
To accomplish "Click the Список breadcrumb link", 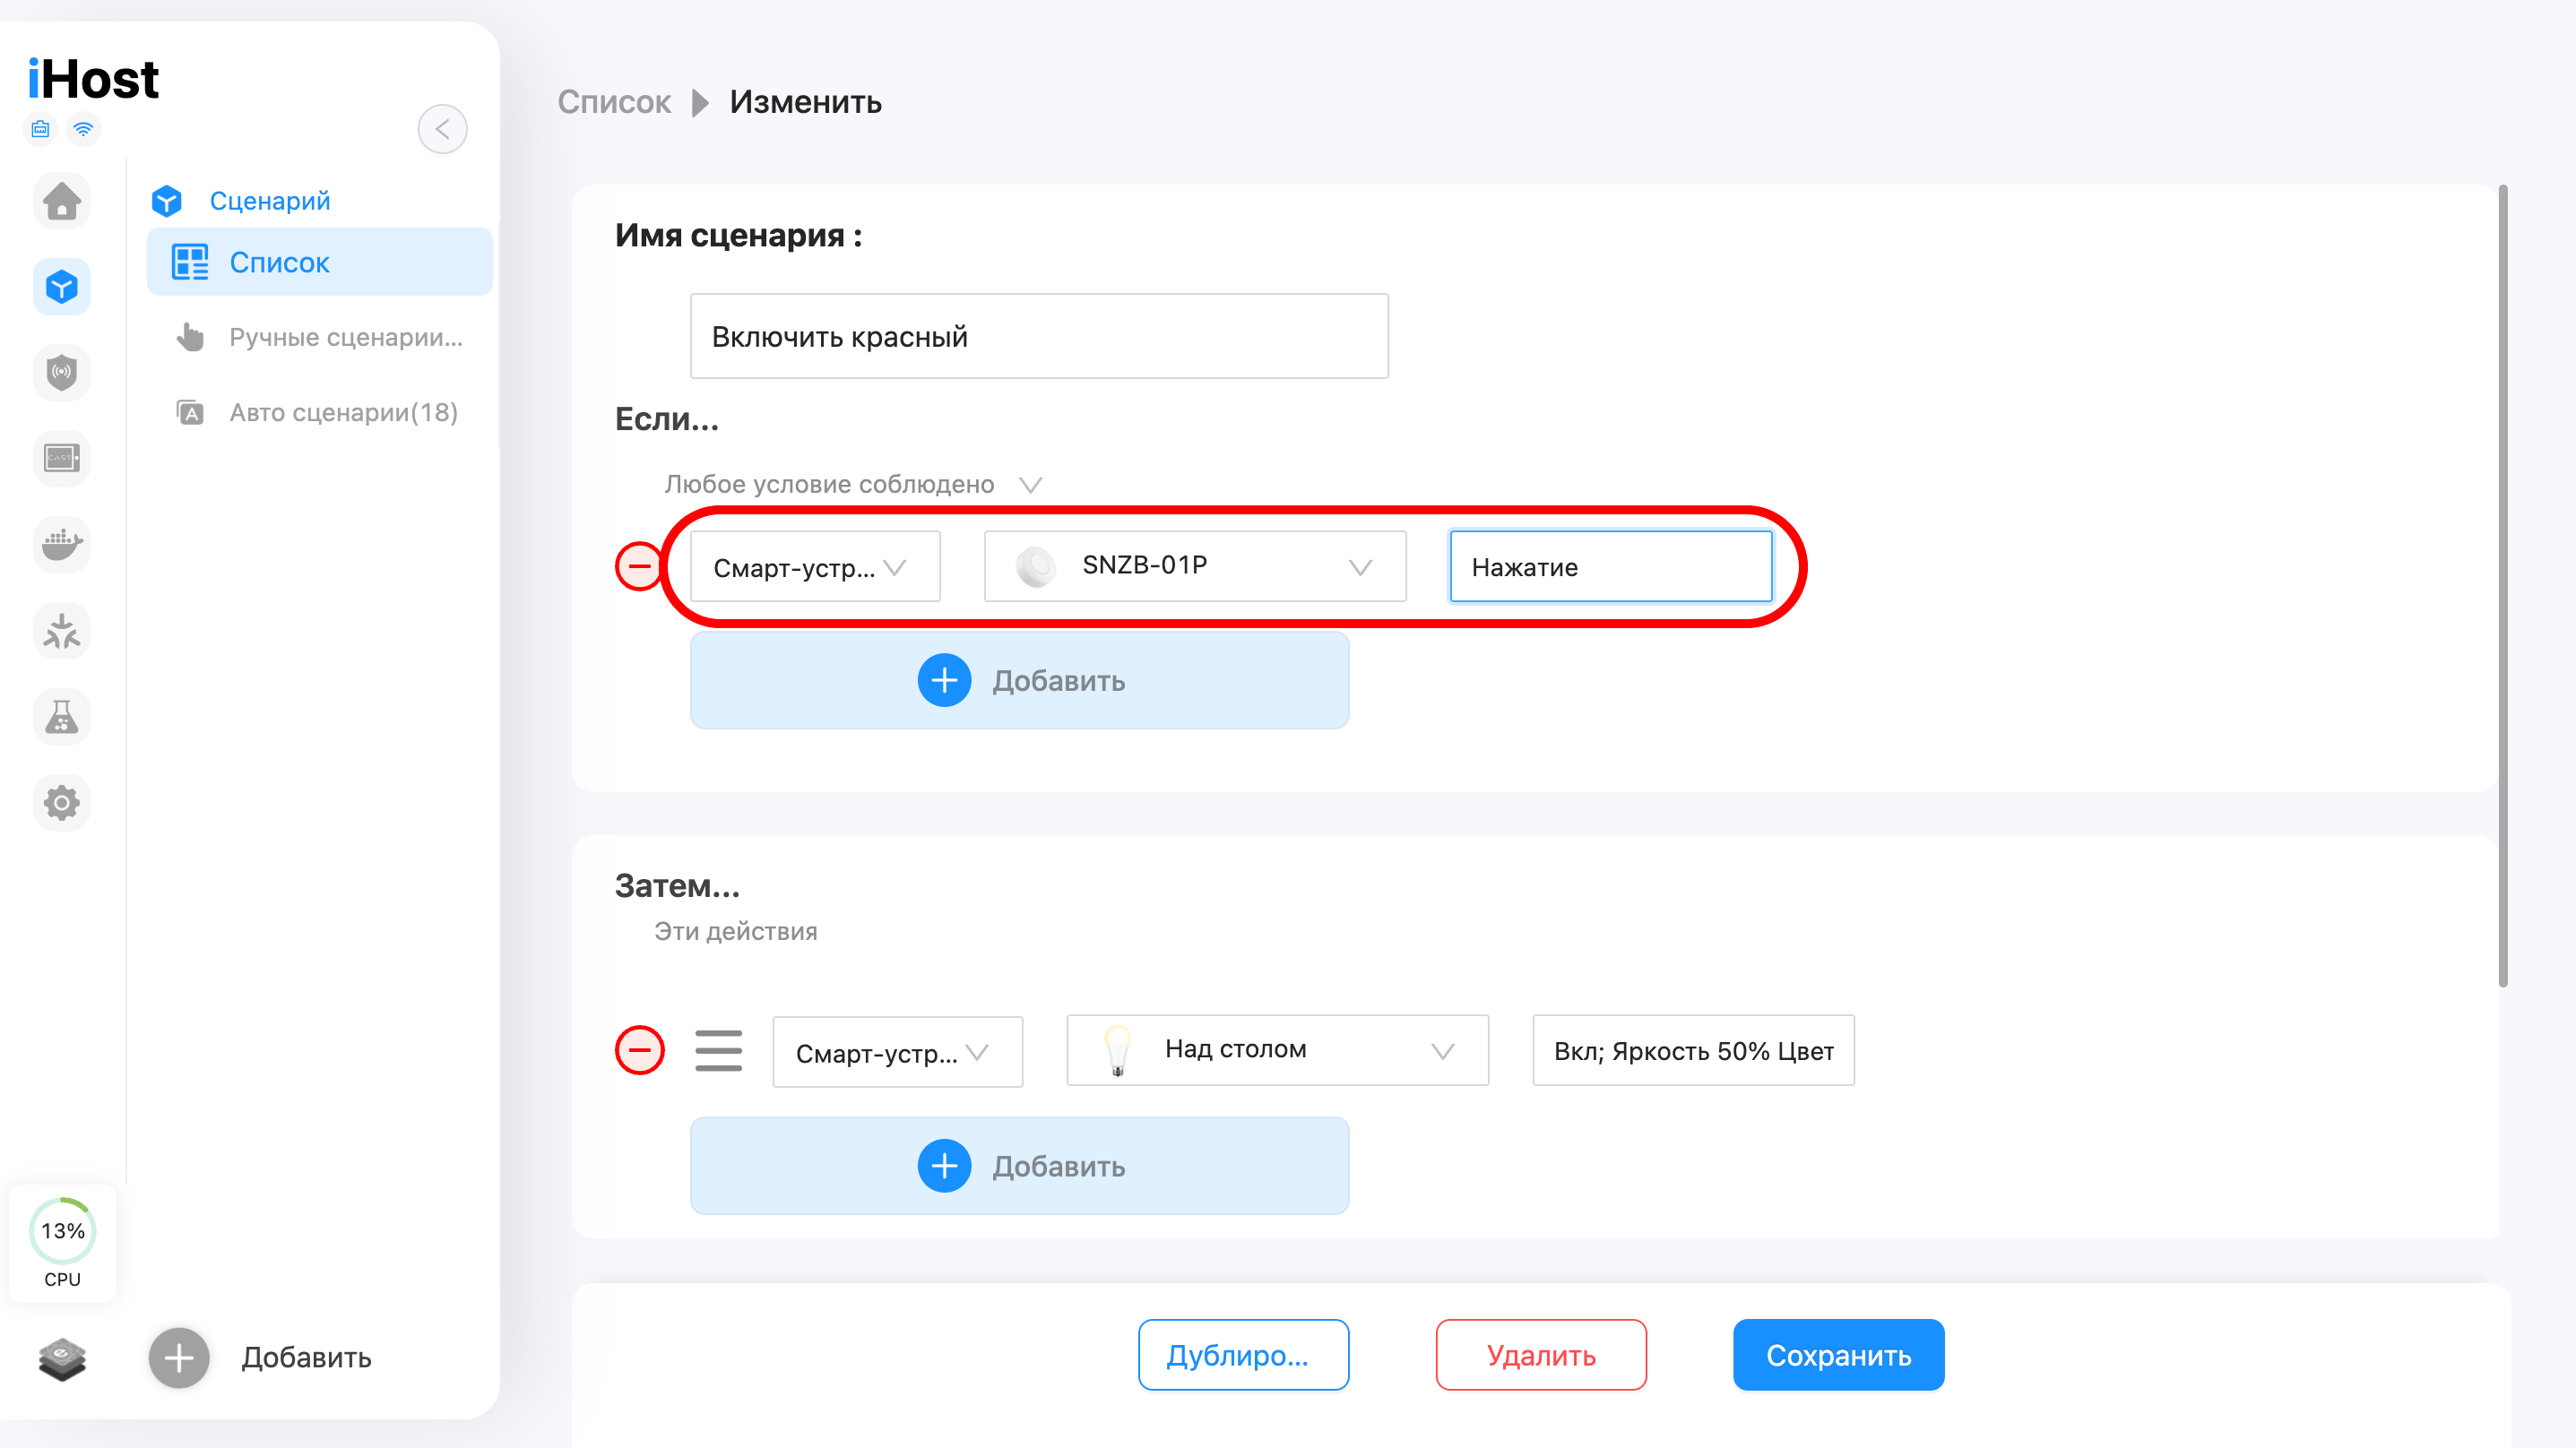I will (614, 102).
